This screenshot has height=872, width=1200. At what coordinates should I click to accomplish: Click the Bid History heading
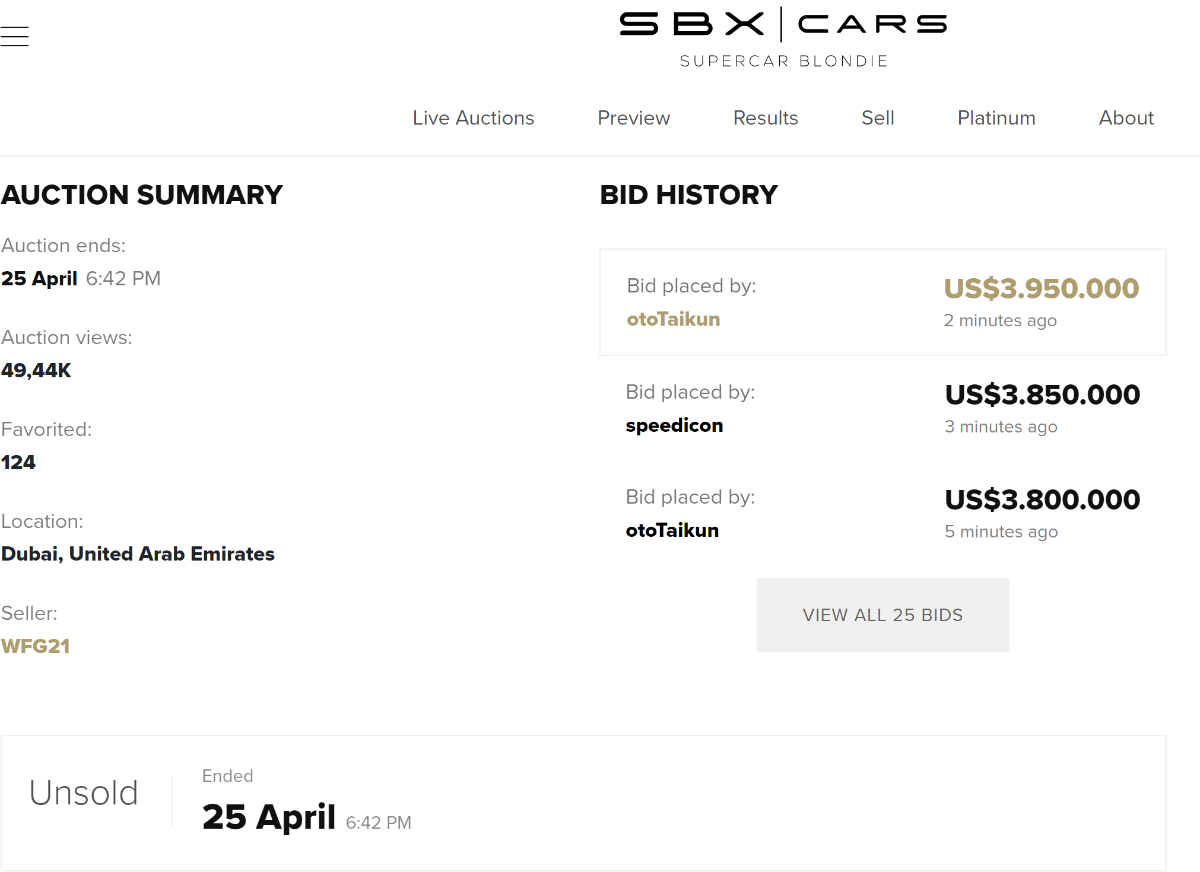pyautogui.click(x=689, y=195)
